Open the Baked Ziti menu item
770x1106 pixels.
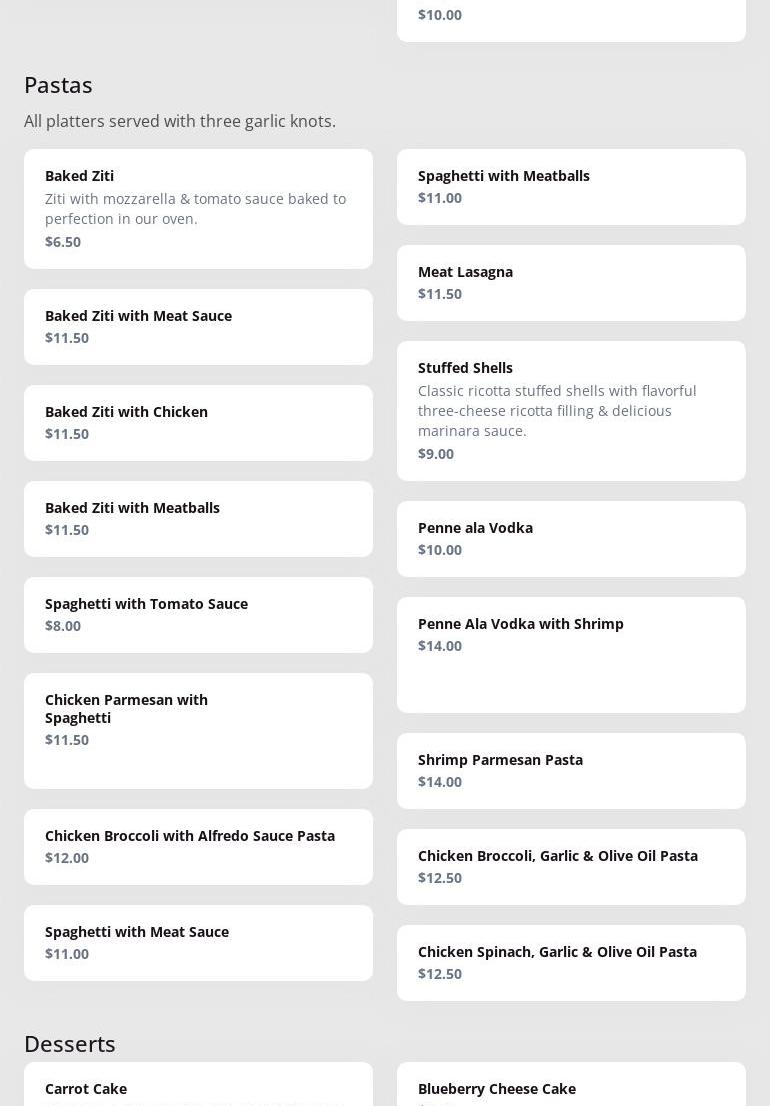click(198, 208)
